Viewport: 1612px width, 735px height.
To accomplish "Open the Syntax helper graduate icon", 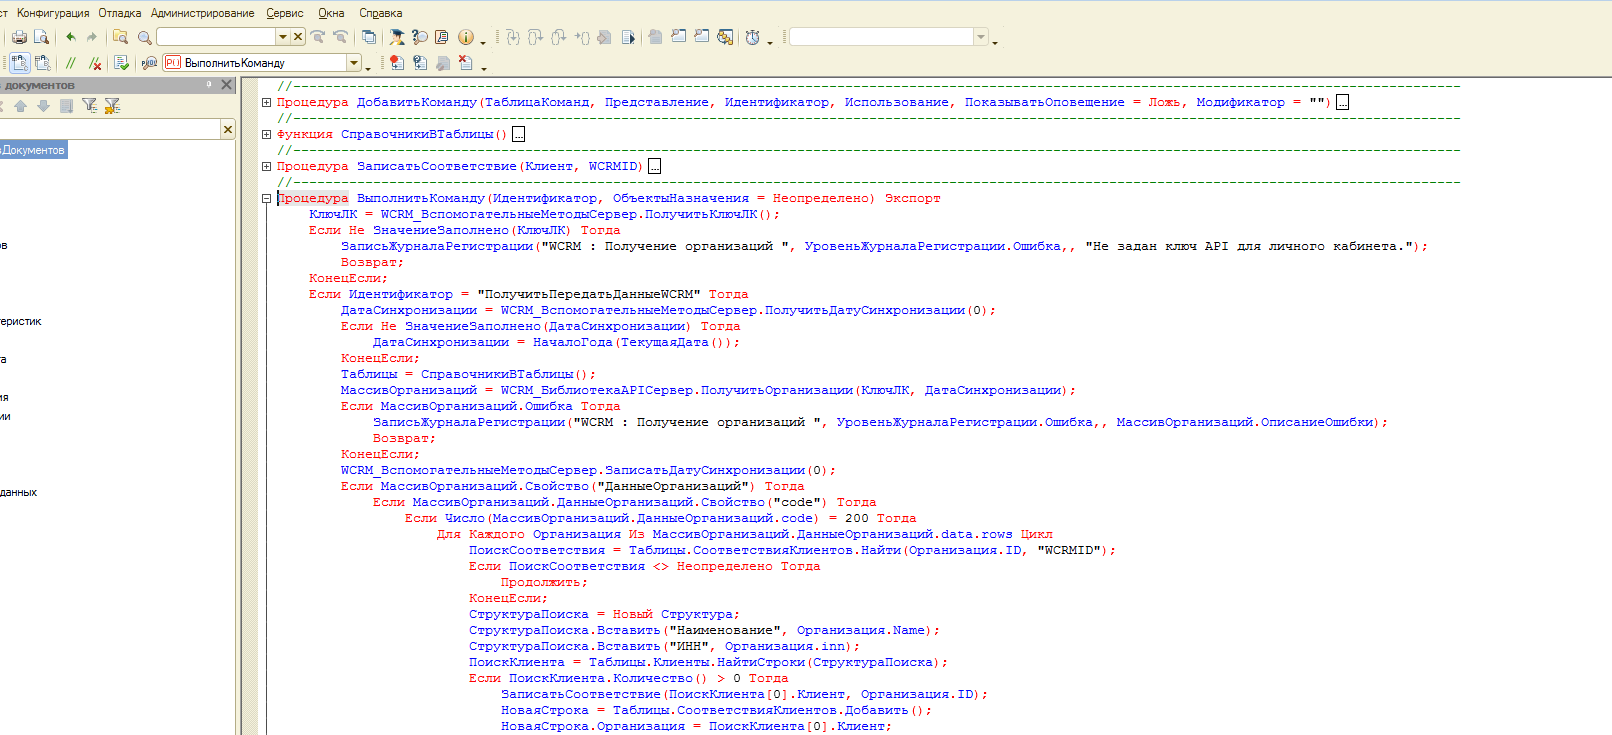I will (x=396, y=37).
